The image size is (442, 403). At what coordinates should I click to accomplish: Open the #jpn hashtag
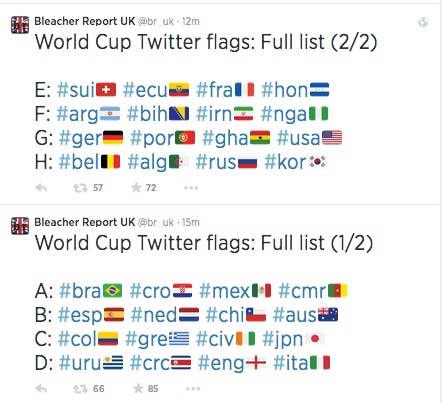click(x=283, y=339)
